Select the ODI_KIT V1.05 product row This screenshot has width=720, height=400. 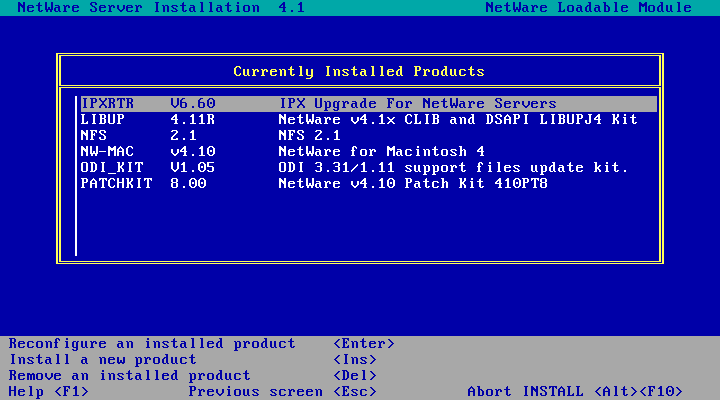(x=369, y=168)
